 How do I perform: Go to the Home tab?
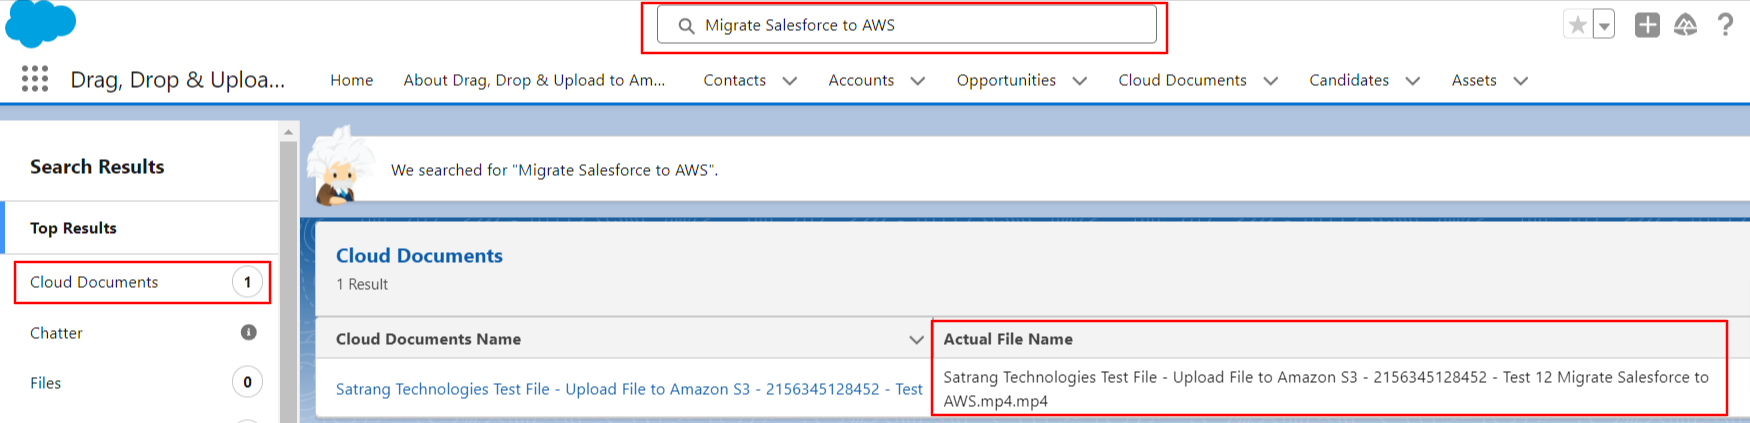tap(352, 80)
